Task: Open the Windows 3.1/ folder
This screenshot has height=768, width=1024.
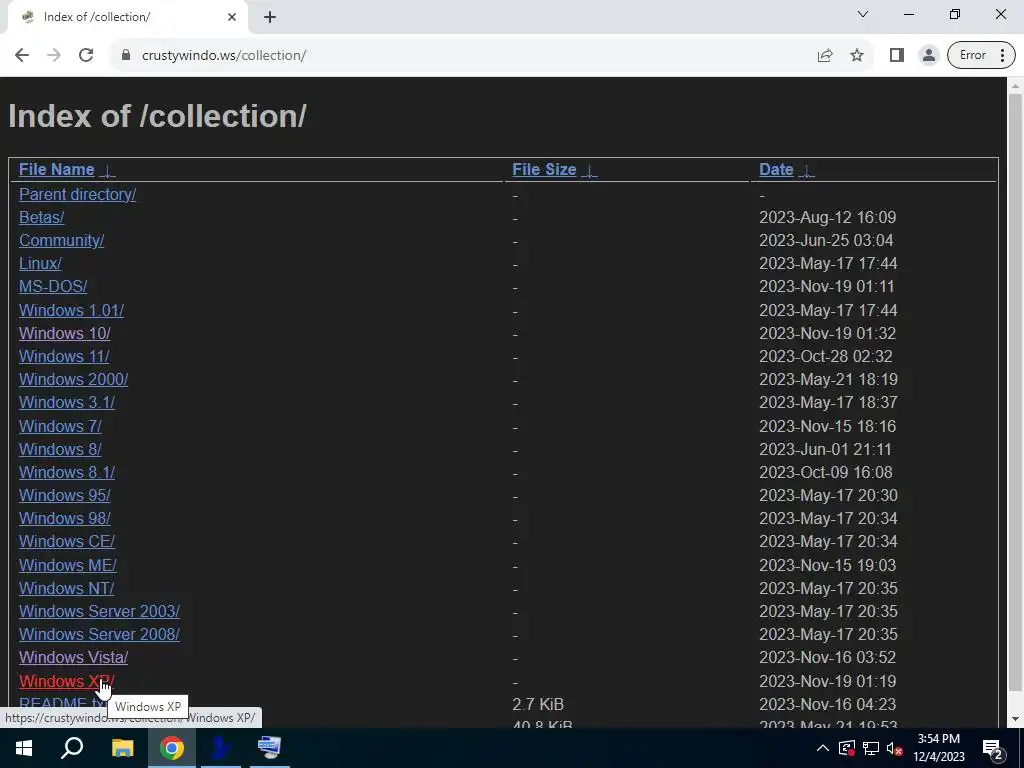Action: click(67, 402)
